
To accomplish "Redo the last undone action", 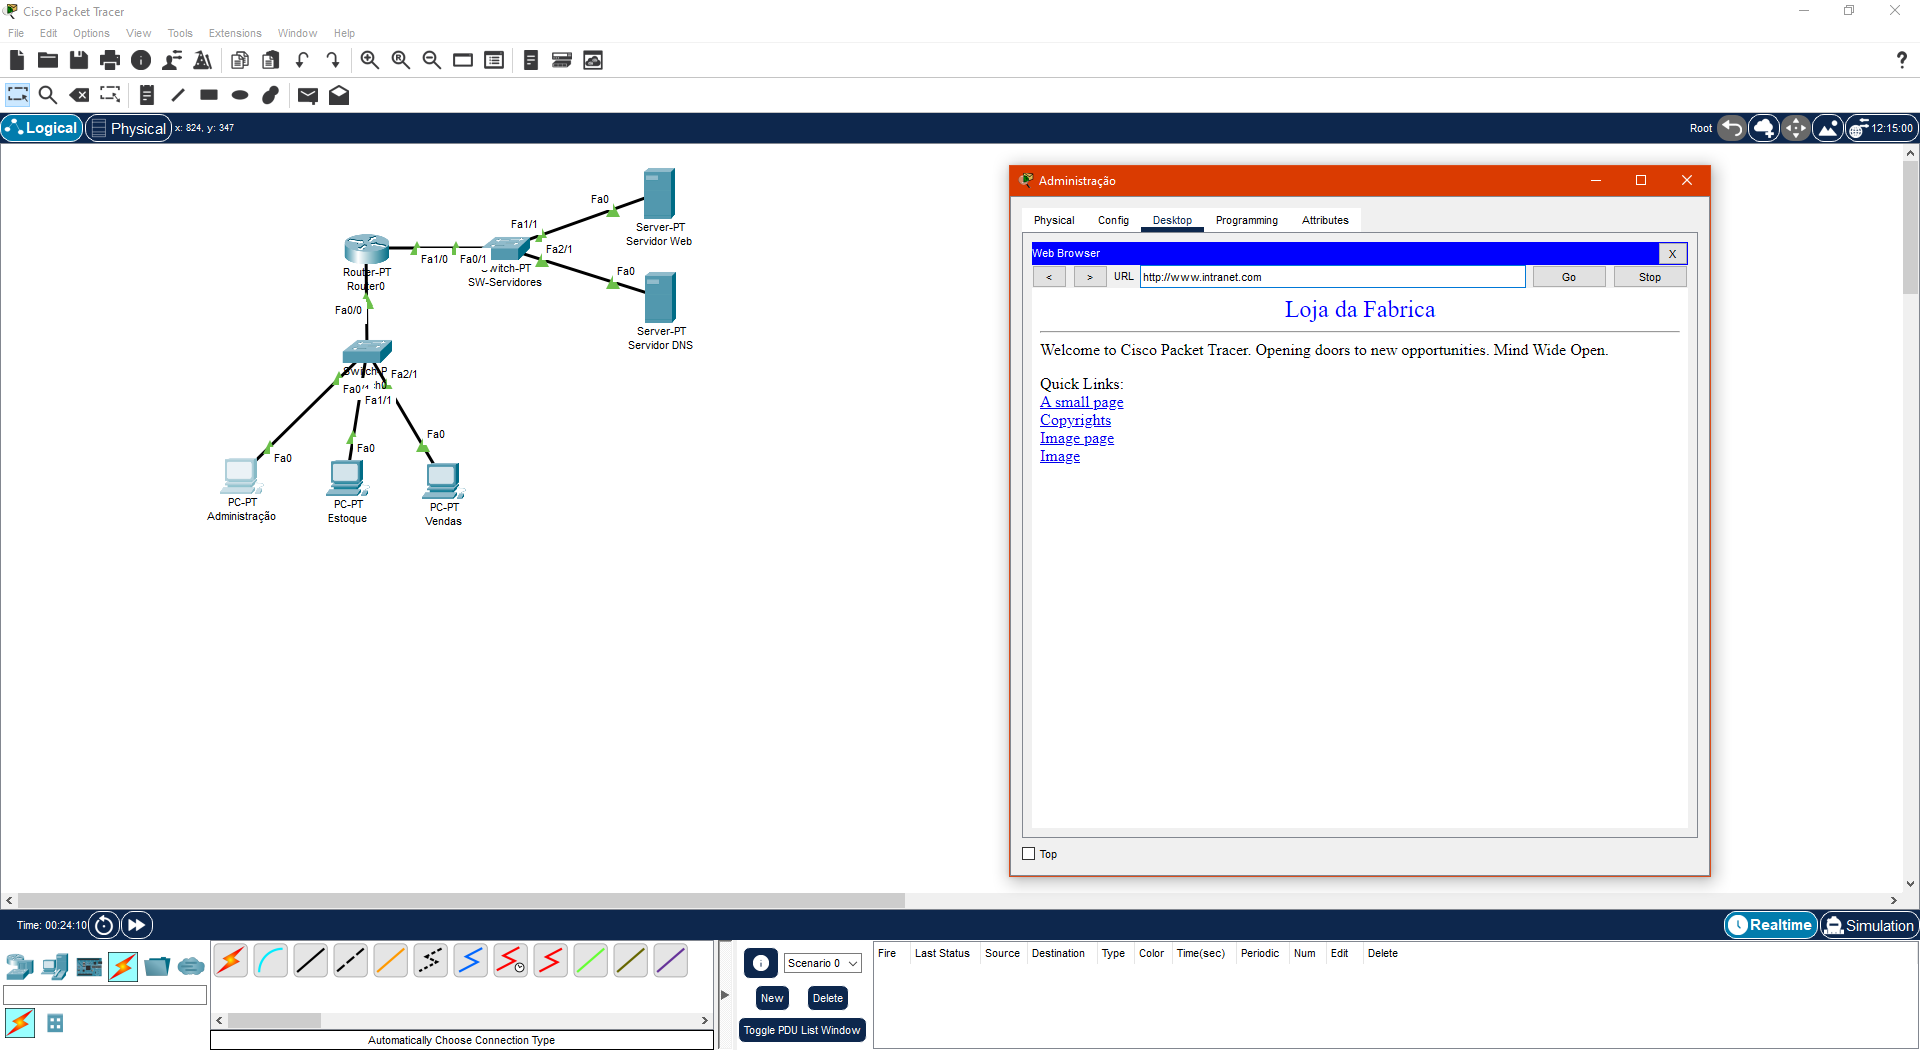I will 333,60.
